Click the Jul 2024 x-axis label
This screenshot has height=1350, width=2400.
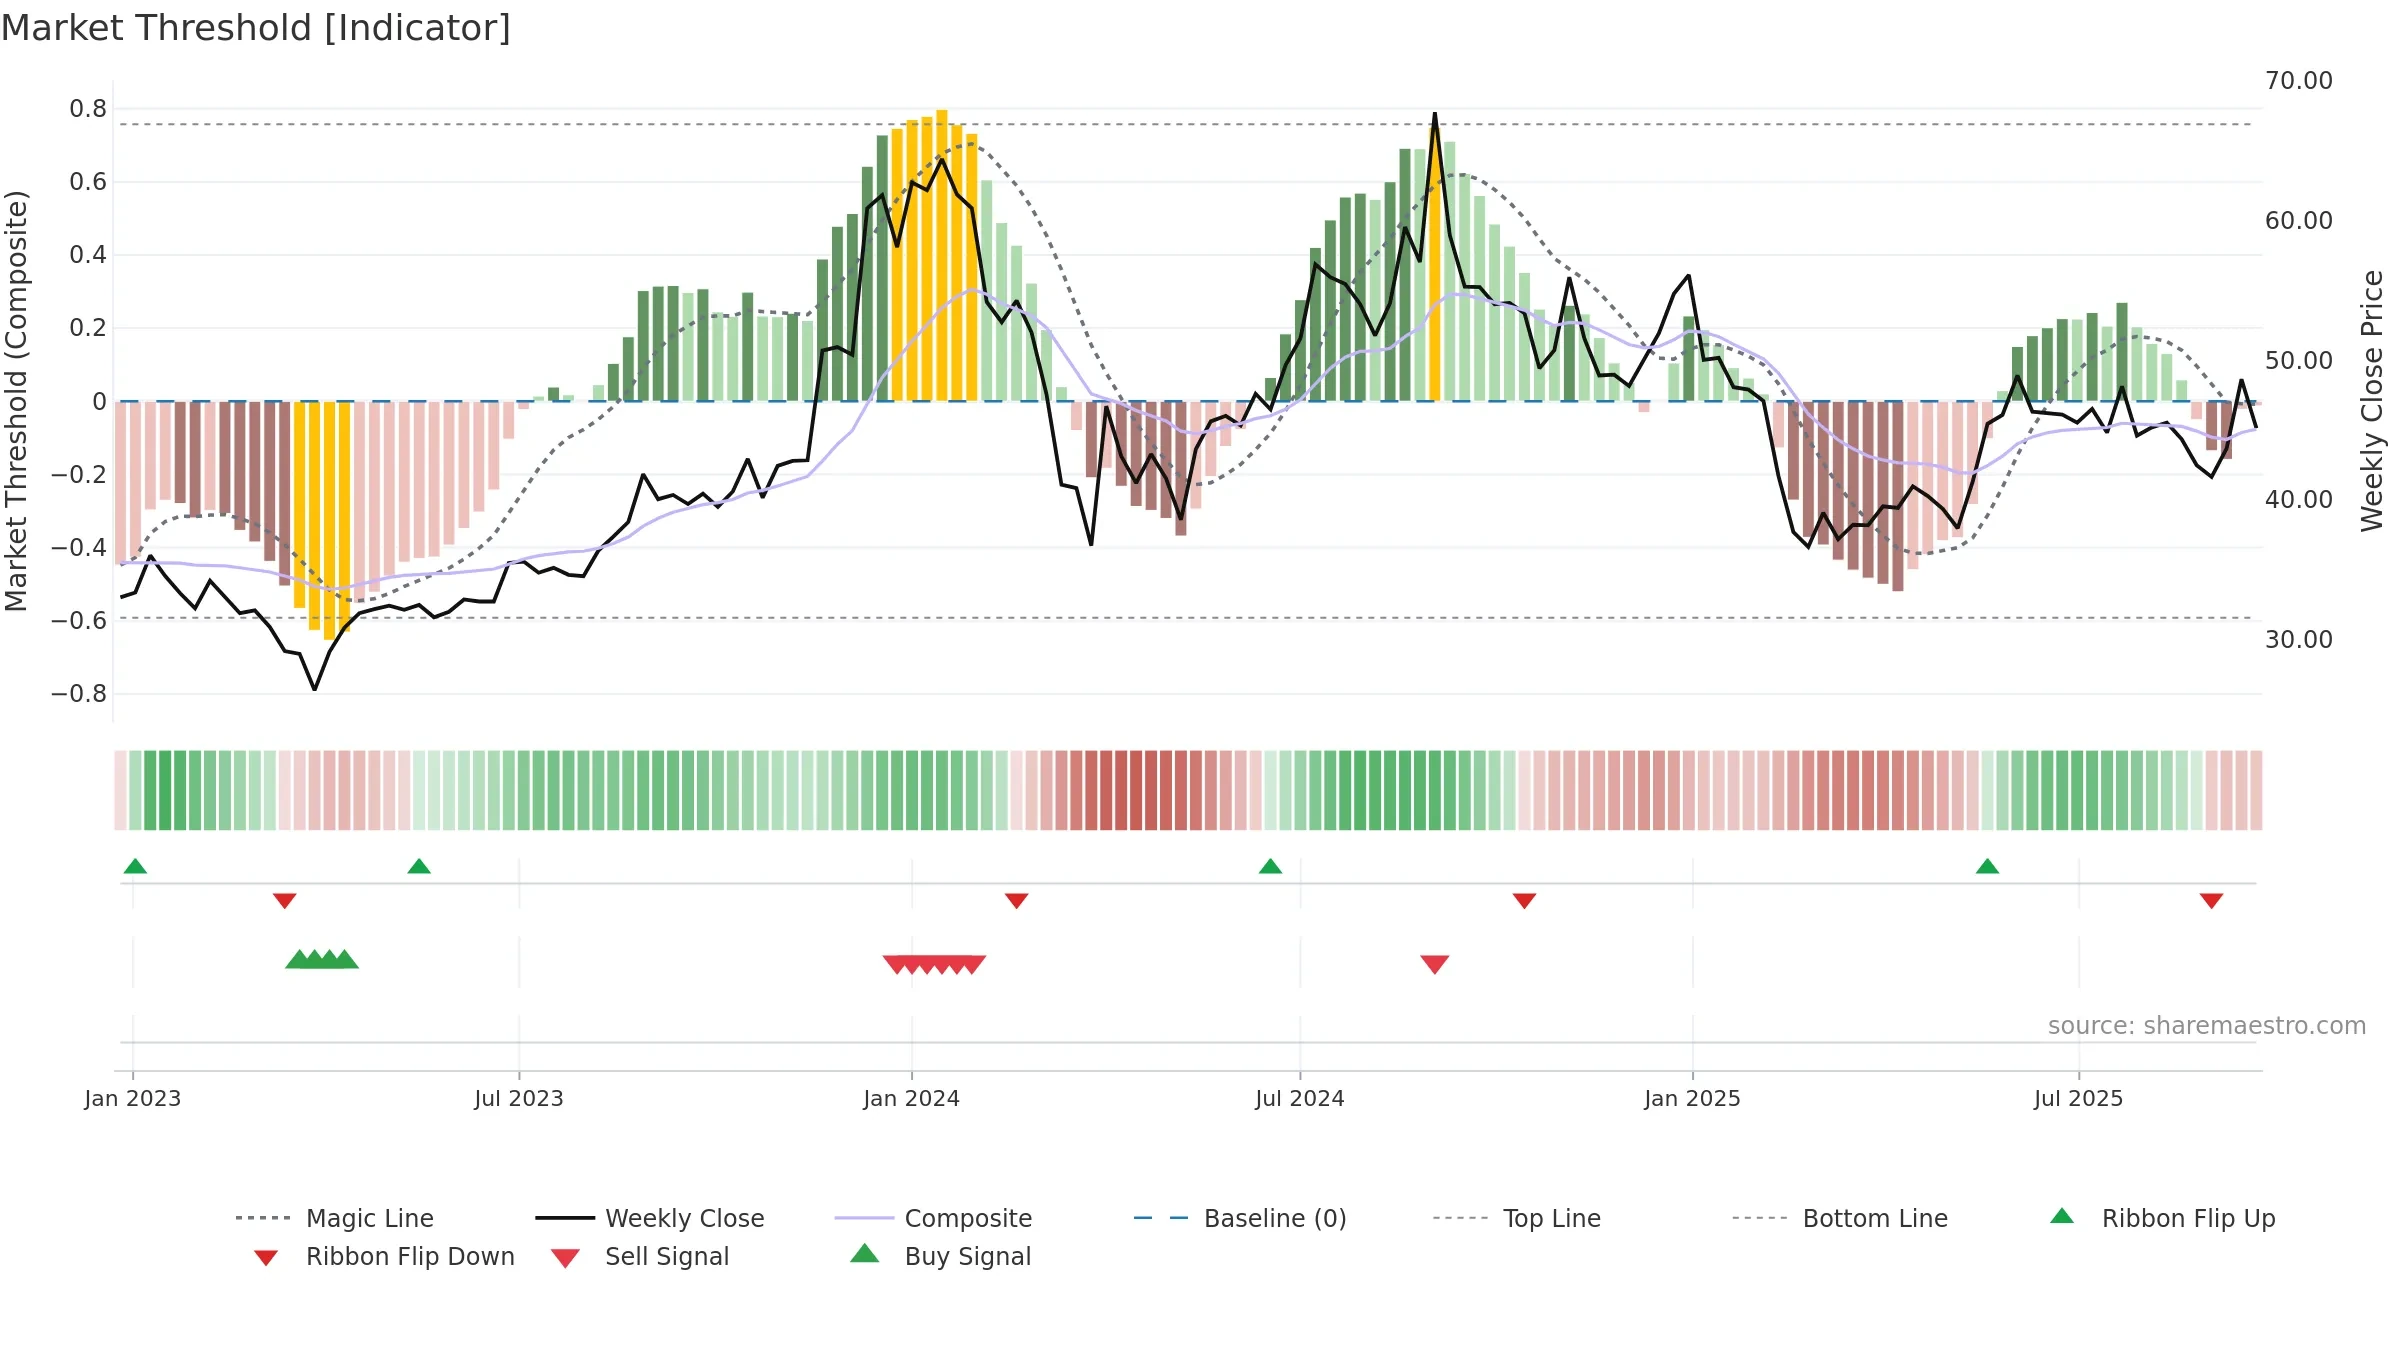point(1300,1099)
